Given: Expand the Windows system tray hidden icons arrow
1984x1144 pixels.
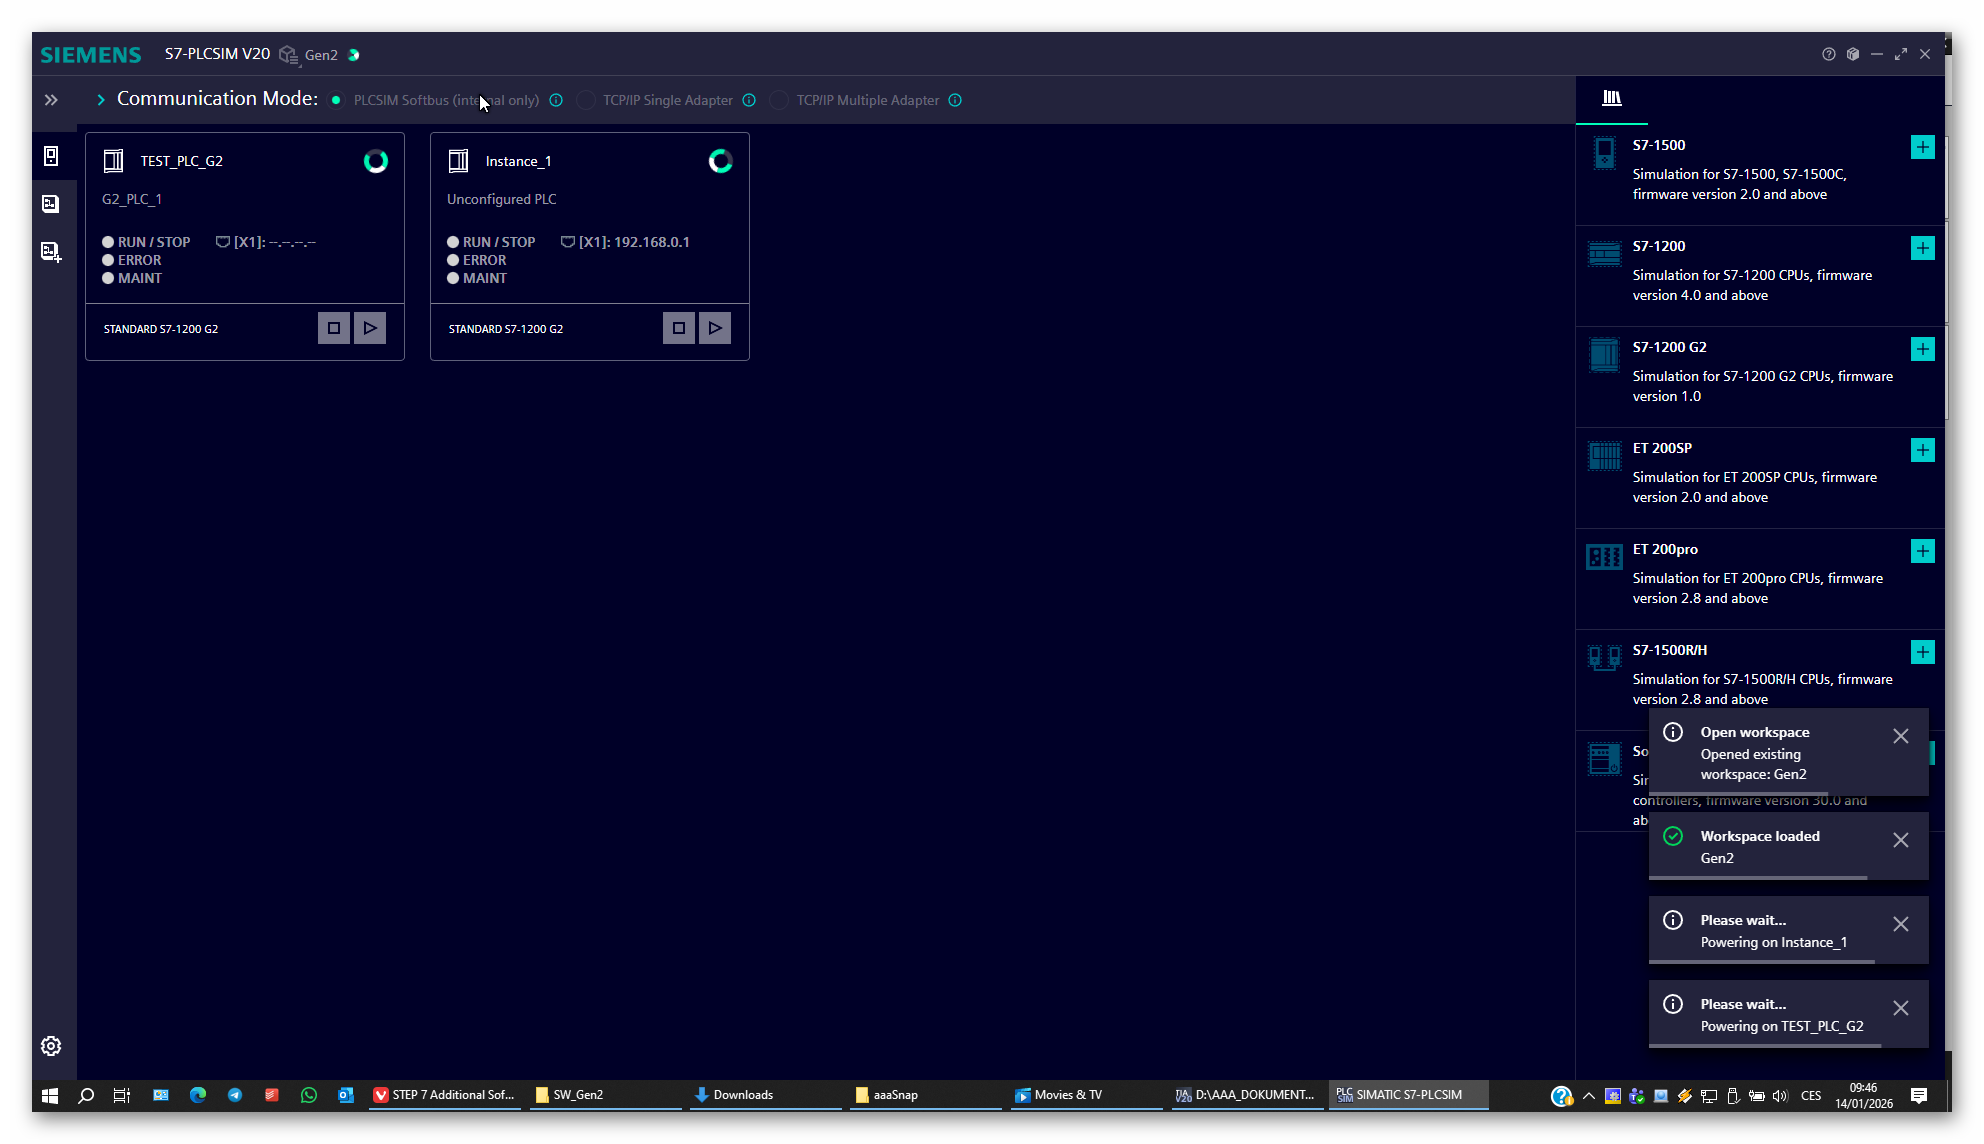Looking at the screenshot, I should point(1588,1096).
